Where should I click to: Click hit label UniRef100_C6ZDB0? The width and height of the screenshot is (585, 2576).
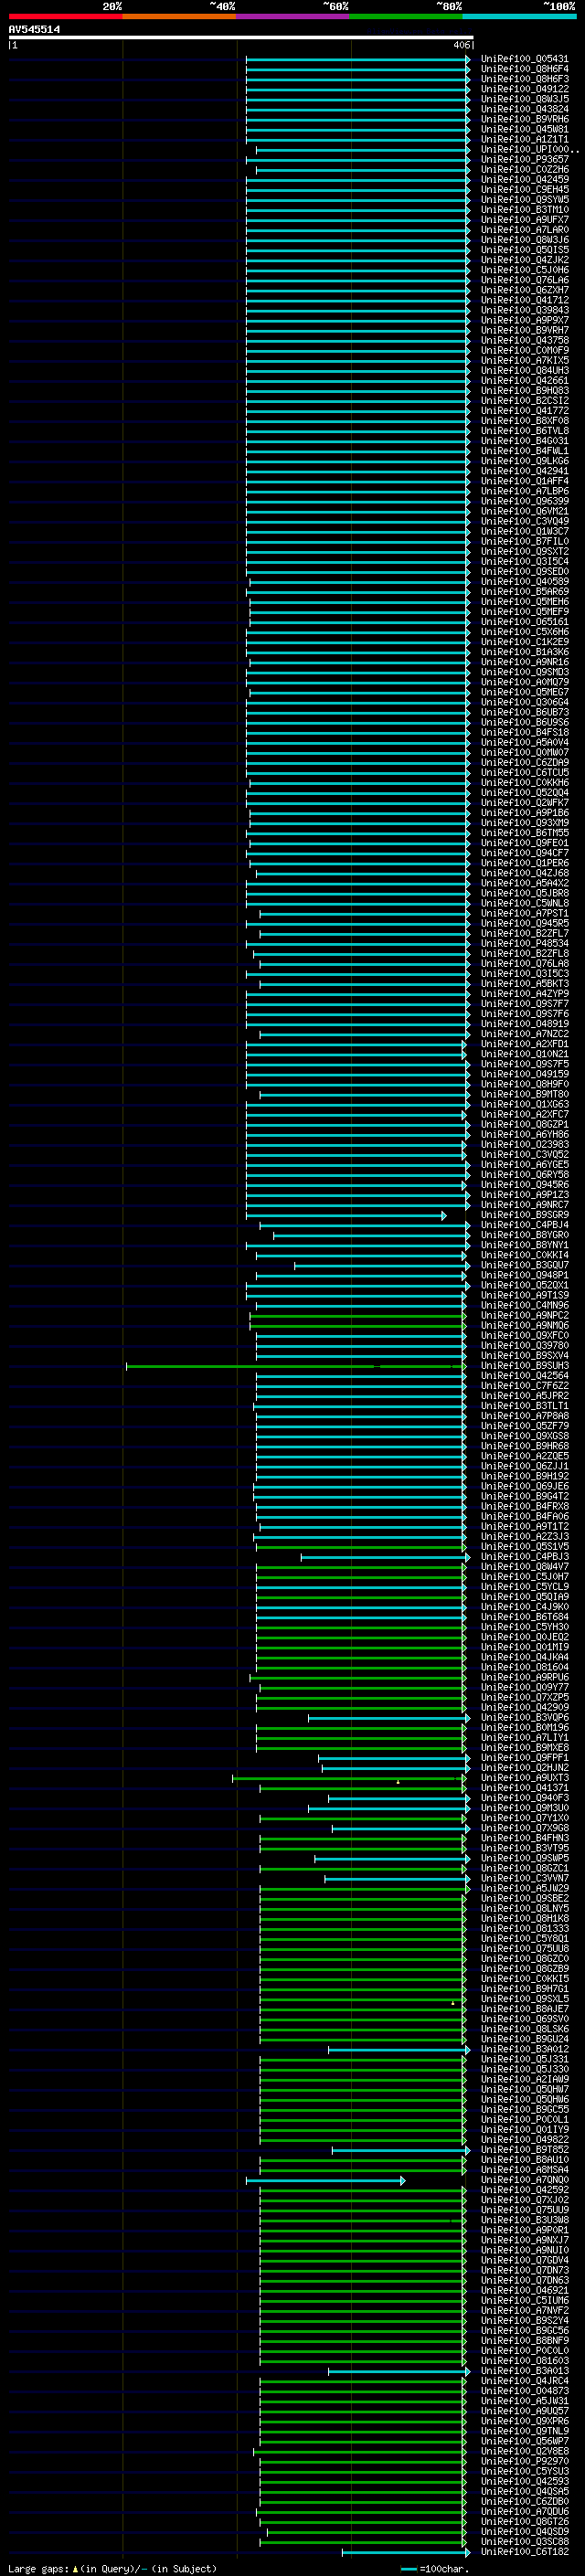524,2502
